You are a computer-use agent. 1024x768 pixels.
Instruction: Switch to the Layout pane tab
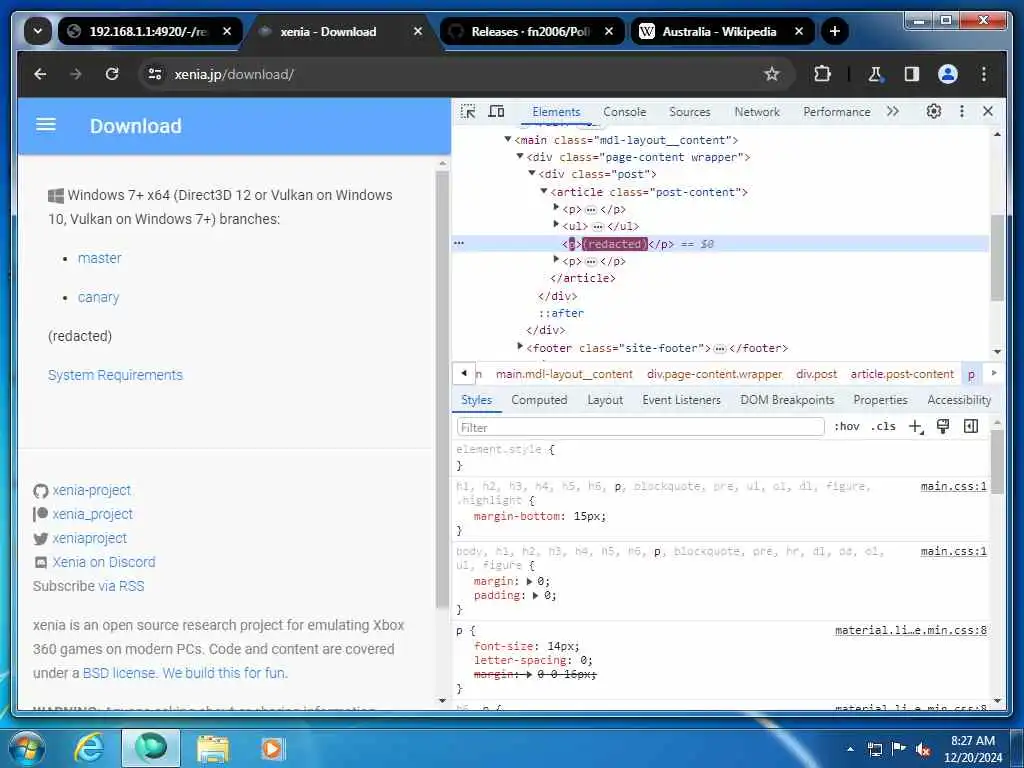coord(605,400)
